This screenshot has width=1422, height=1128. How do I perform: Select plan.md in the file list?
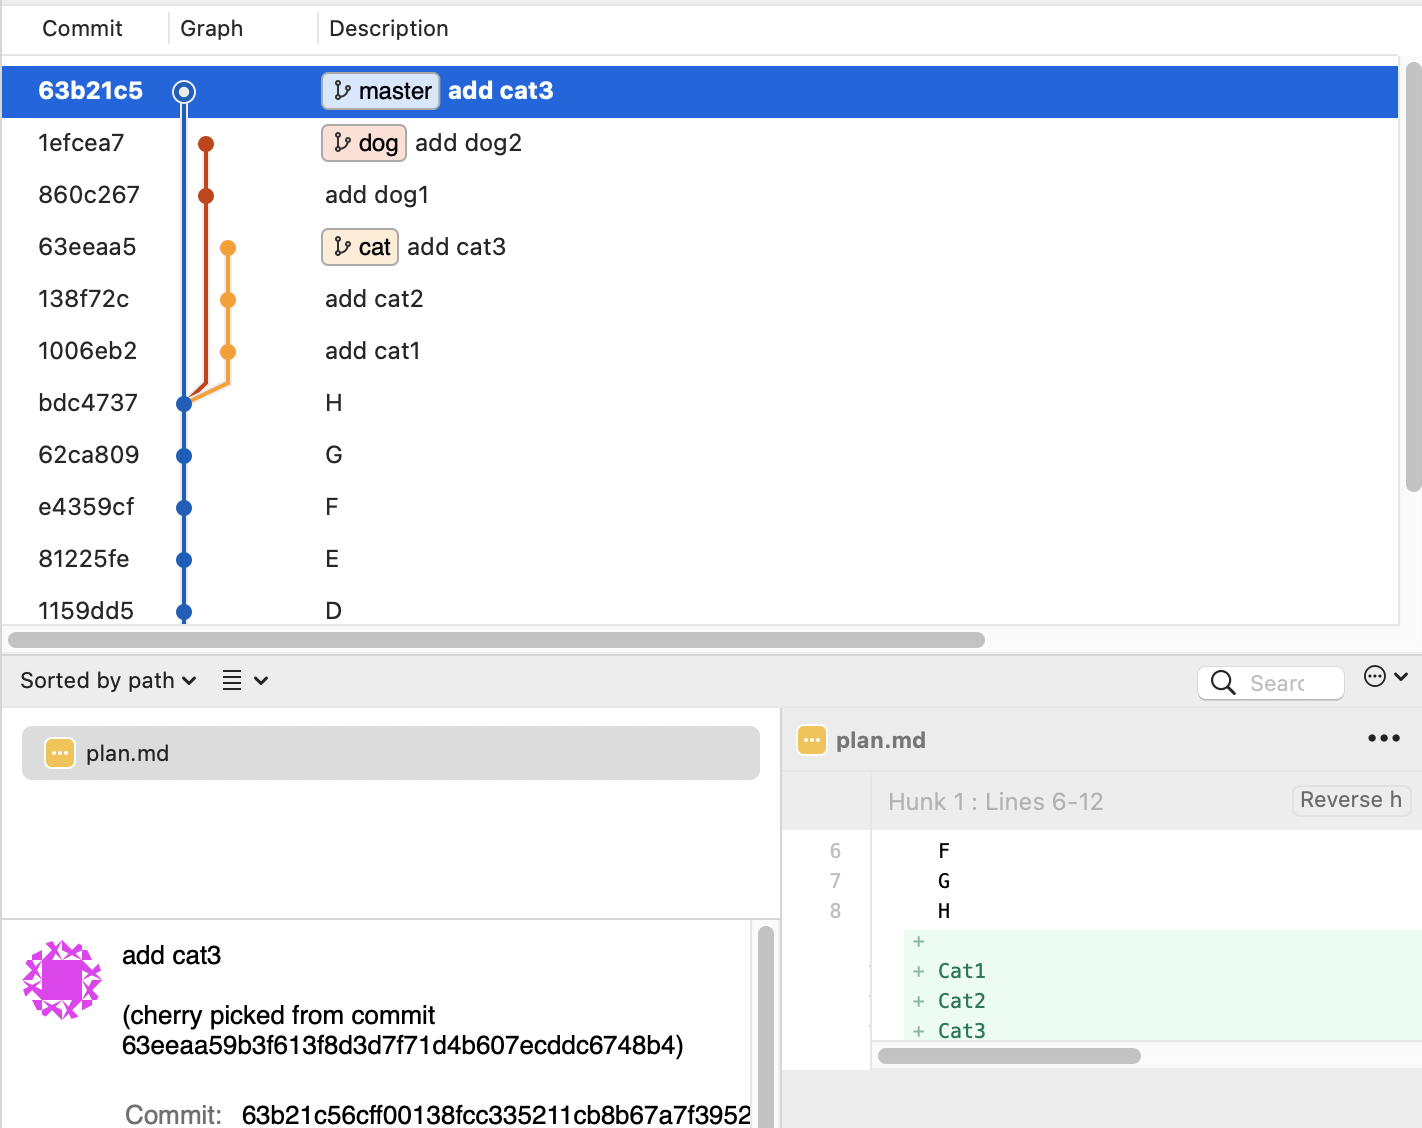(x=391, y=753)
